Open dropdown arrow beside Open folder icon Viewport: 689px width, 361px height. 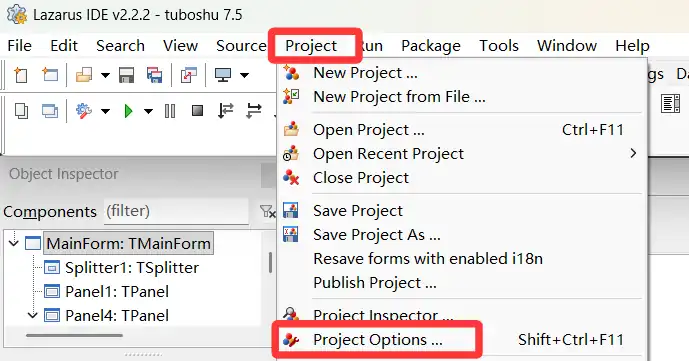pyautogui.click(x=105, y=76)
